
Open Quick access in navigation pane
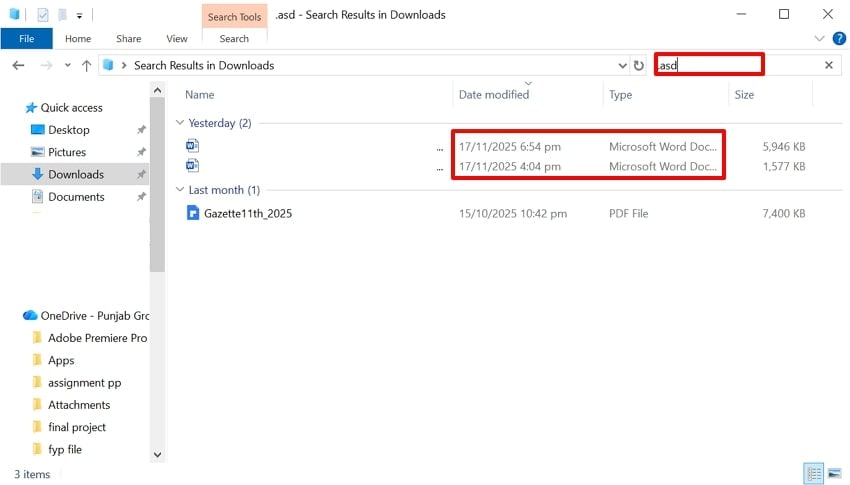(72, 108)
